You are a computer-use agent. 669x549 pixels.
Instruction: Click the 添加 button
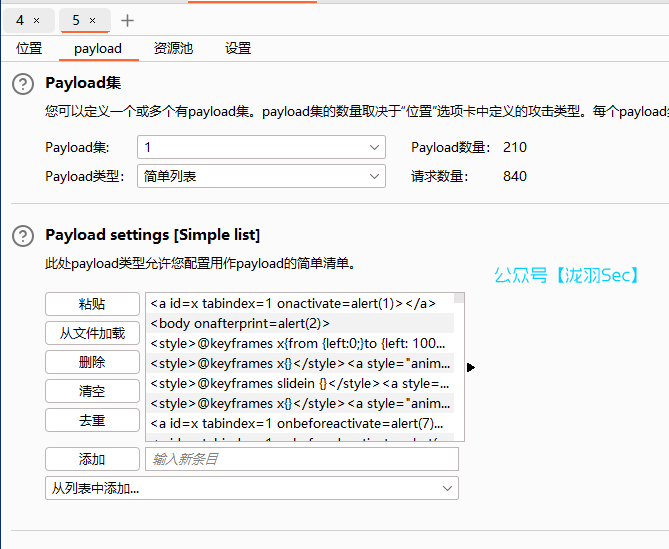[92, 459]
